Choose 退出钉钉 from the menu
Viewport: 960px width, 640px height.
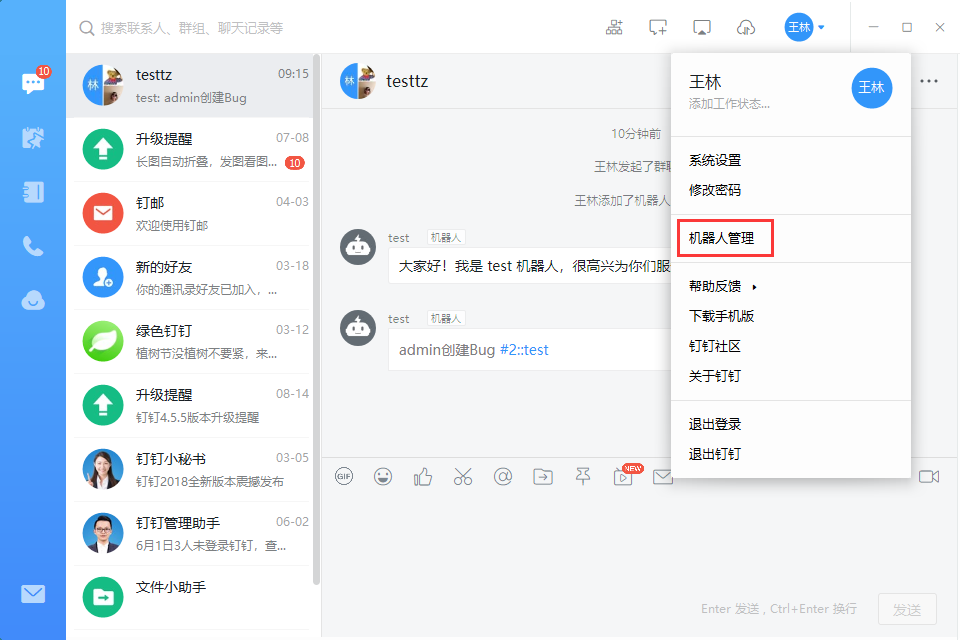pos(714,454)
